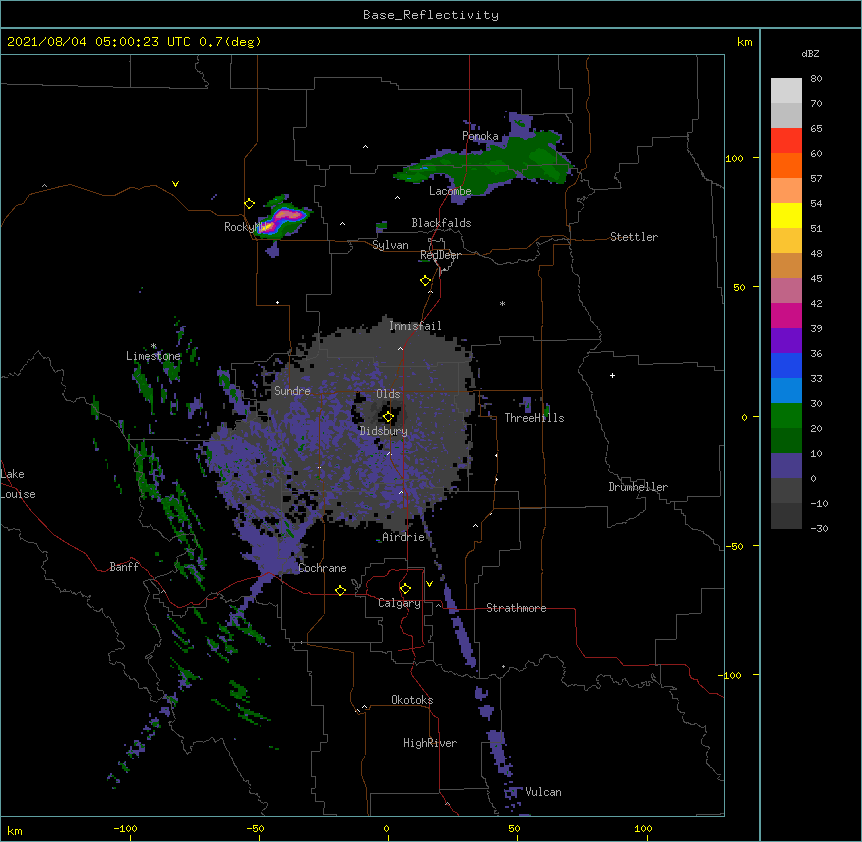862x842 pixels.
Task: Click the 50 tick label on the right axis
Action: click(739, 287)
